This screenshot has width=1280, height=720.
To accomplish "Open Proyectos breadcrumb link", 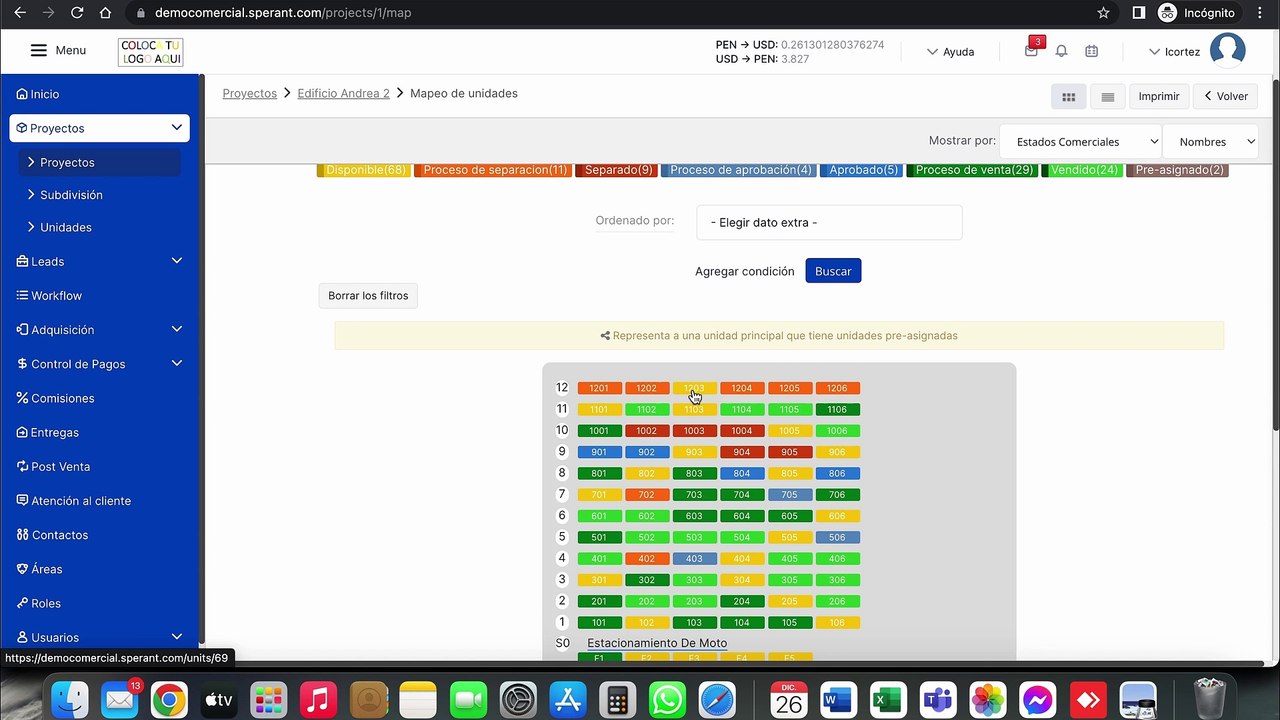I will tap(250, 93).
